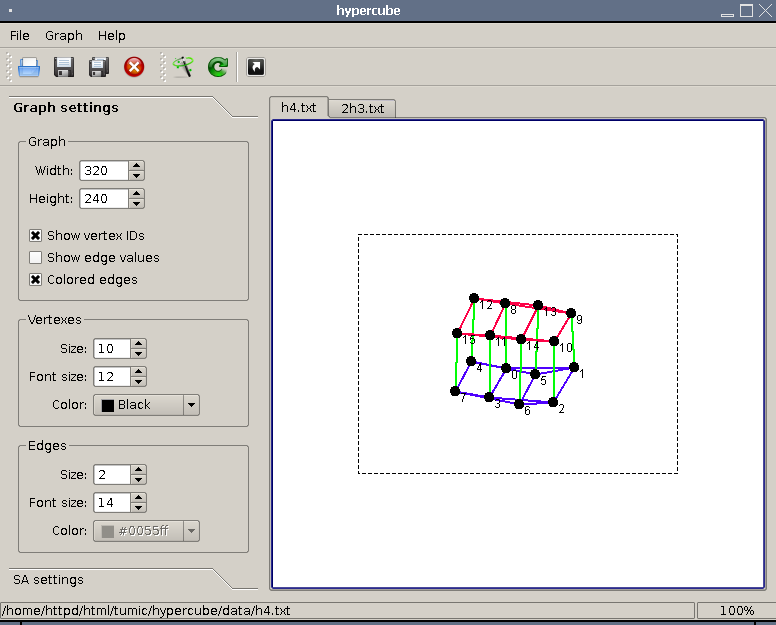Increase graph Height spinner up arrow
Image resolution: width=776 pixels, height=625 pixels.
tap(137, 193)
